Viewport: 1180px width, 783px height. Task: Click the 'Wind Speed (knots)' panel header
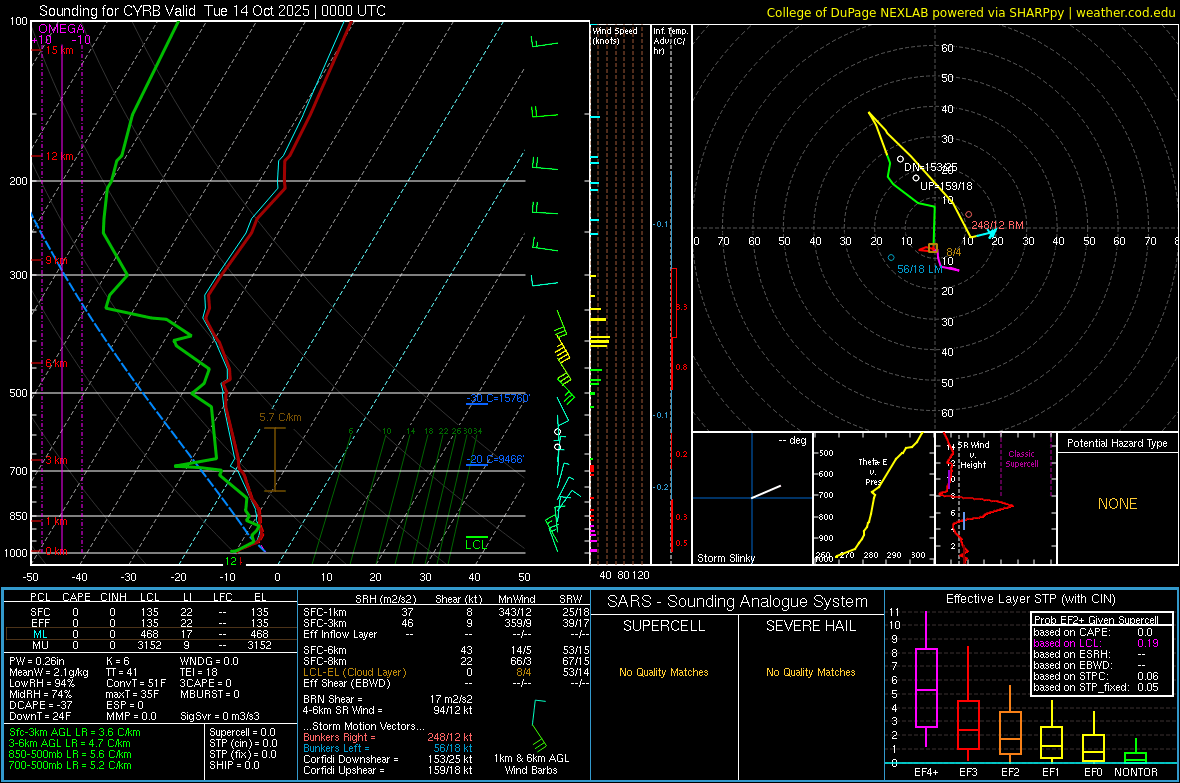[x=615, y=35]
